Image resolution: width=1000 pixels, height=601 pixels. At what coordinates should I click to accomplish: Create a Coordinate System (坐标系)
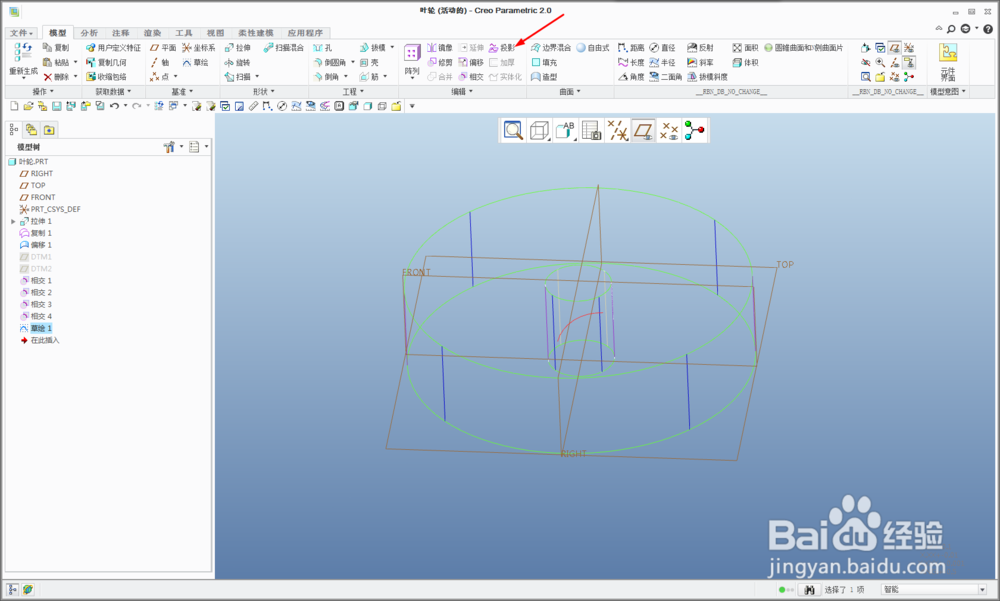pos(199,48)
